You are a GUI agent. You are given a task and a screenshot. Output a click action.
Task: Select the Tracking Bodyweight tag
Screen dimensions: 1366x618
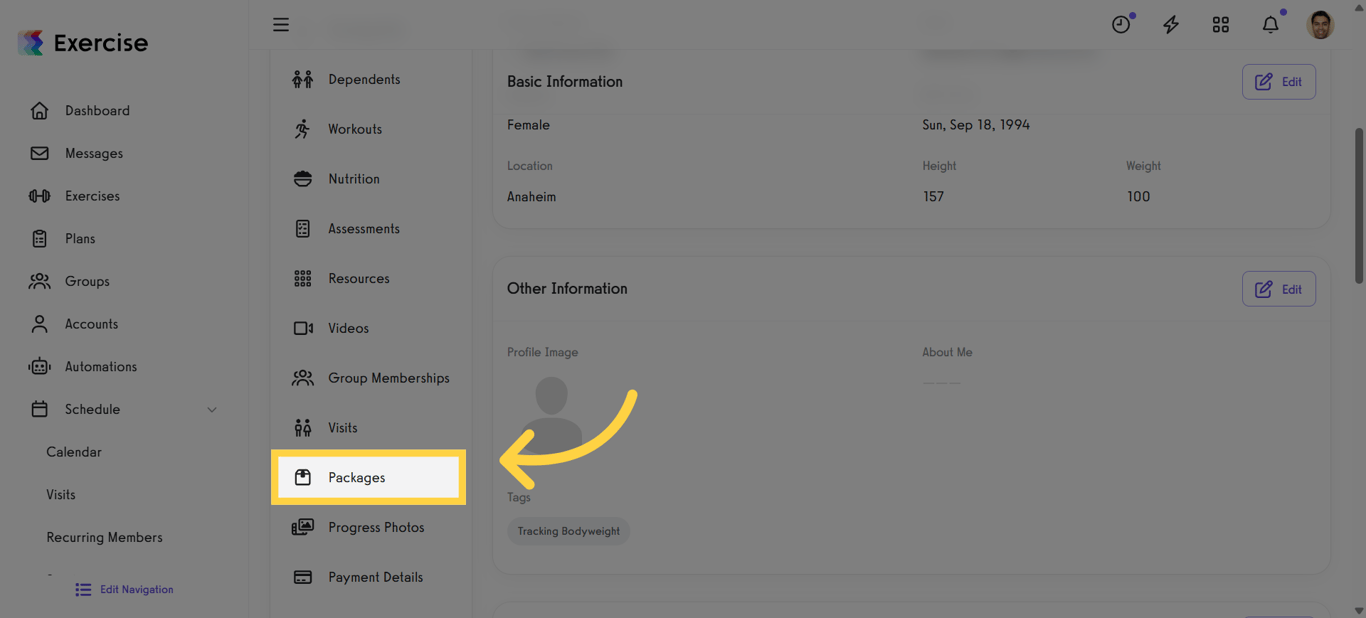[568, 531]
